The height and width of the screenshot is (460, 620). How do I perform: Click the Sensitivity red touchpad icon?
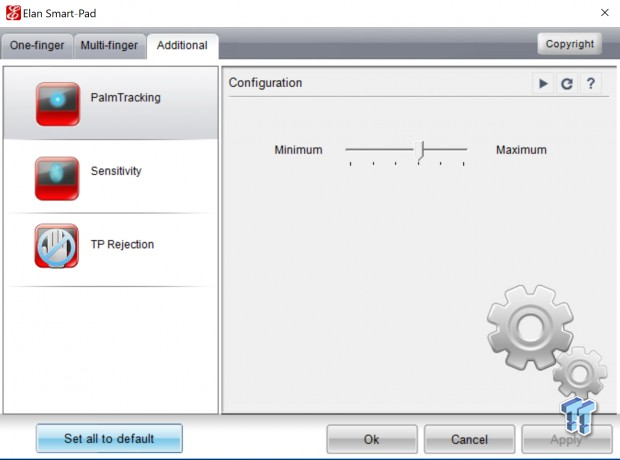click(57, 178)
